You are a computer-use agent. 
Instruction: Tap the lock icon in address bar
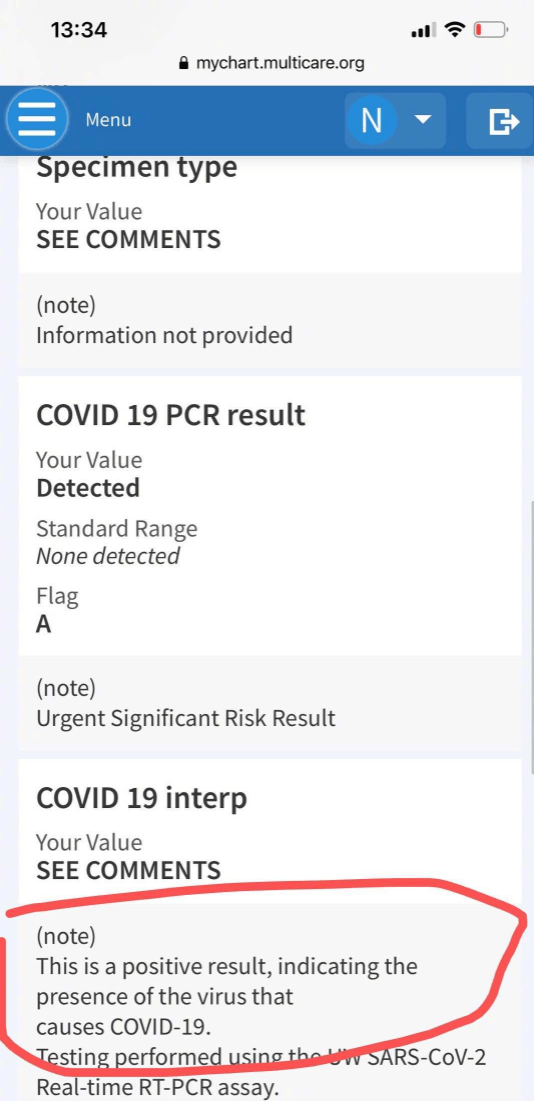click(184, 63)
